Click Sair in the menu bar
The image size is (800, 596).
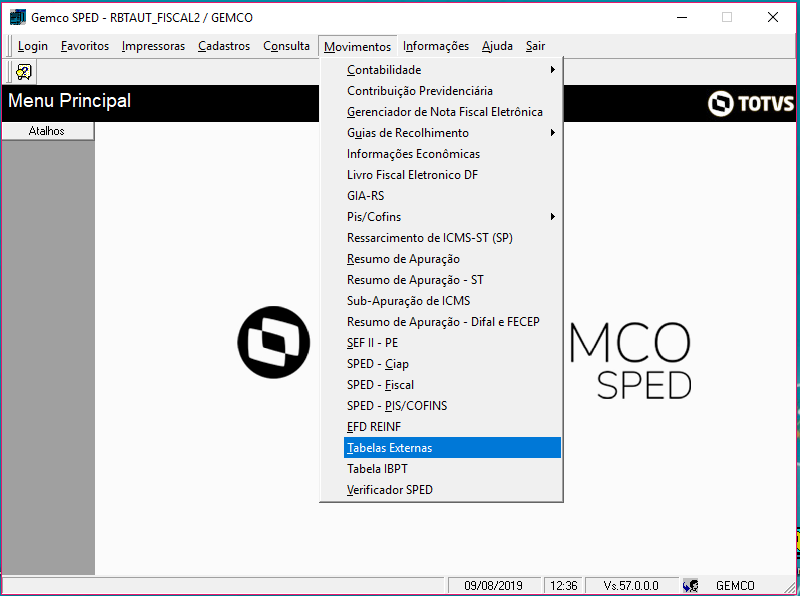click(x=535, y=46)
